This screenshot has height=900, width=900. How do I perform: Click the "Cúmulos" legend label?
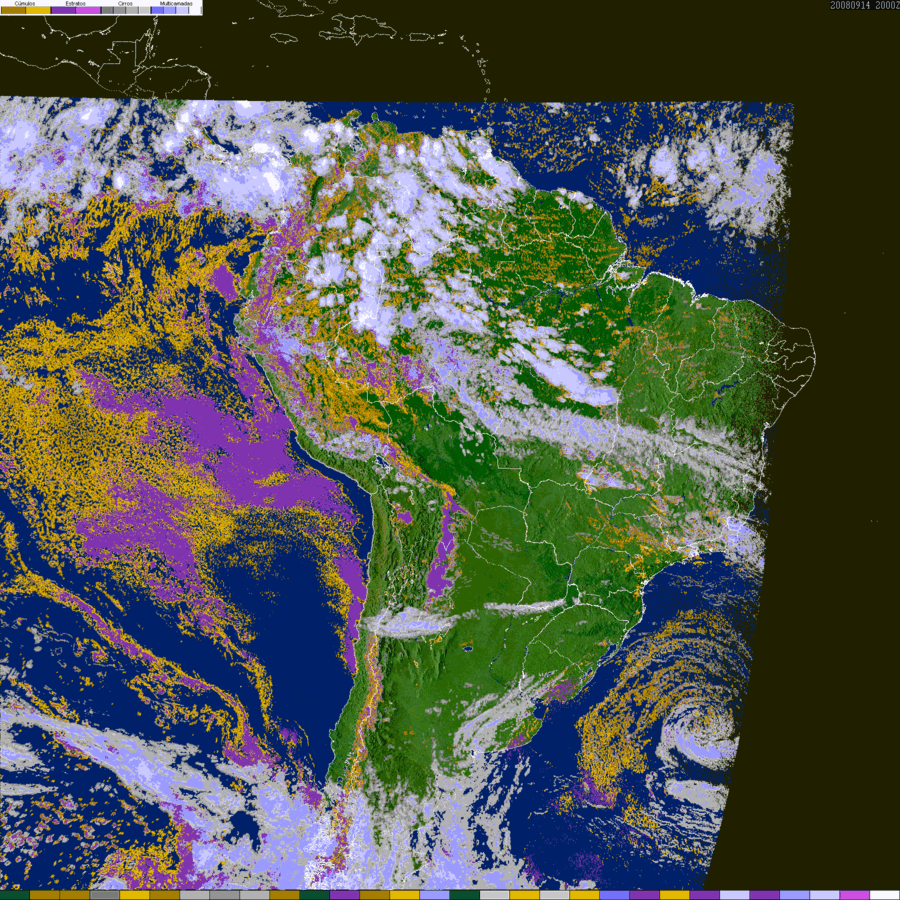25,3
